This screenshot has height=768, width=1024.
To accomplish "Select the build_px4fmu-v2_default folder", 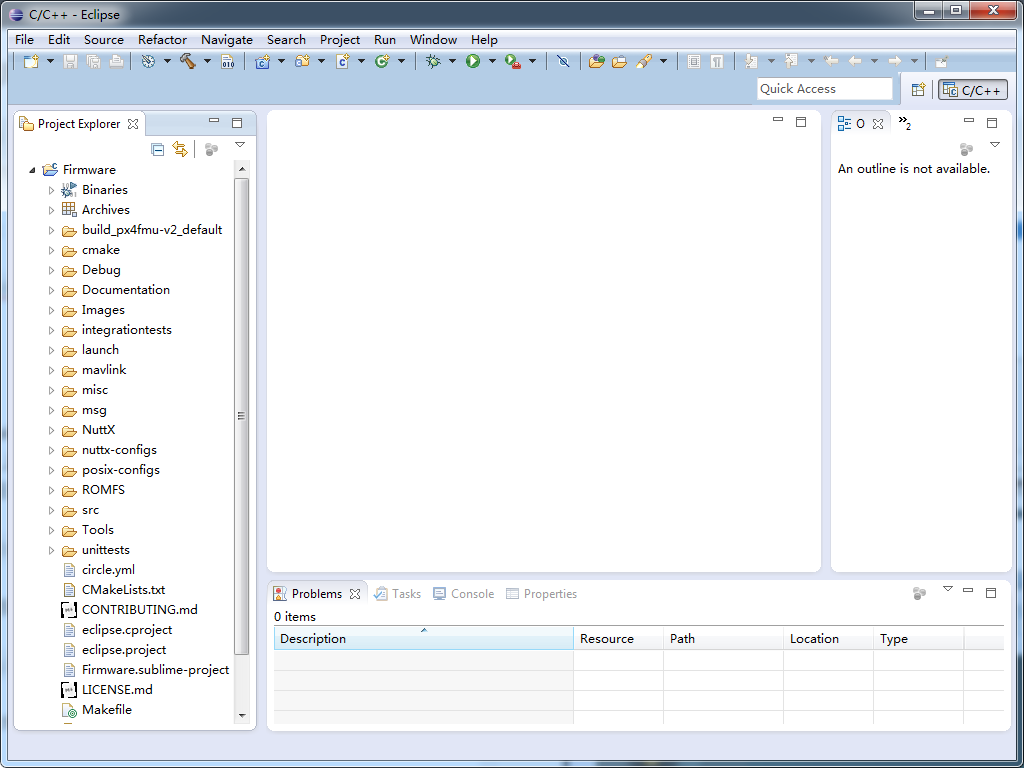I will (x=152, y=230).
